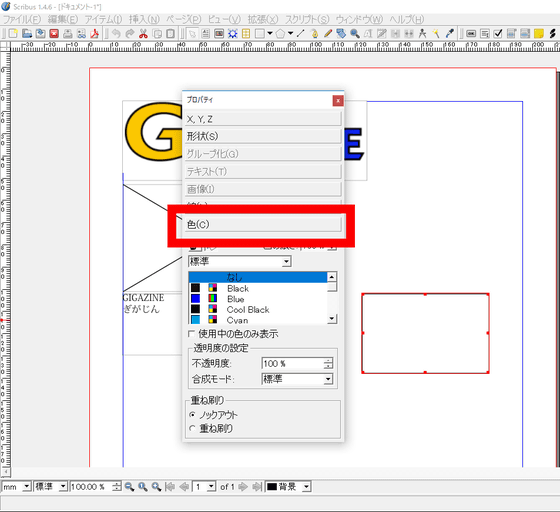Close the プロパティ properties panel

point(338,101)
